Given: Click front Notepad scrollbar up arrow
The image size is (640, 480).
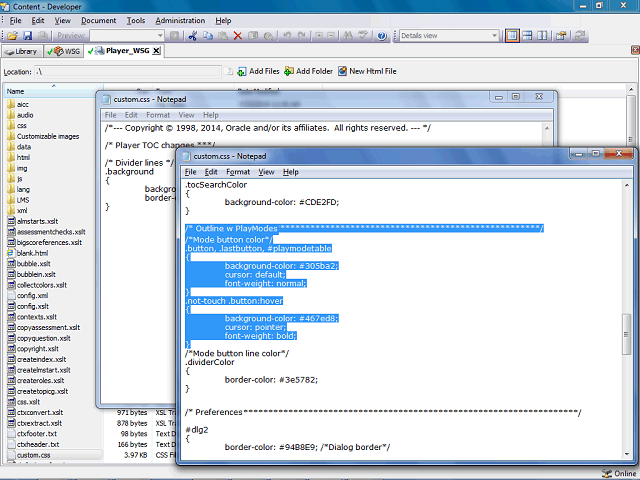Looking at the screenshot, I should click(627, 185).
